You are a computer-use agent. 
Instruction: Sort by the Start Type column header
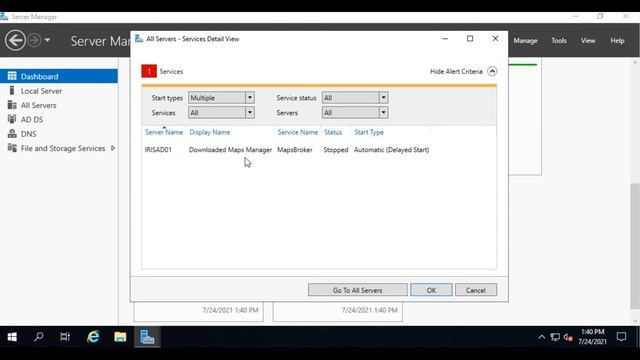pos(369,132)
